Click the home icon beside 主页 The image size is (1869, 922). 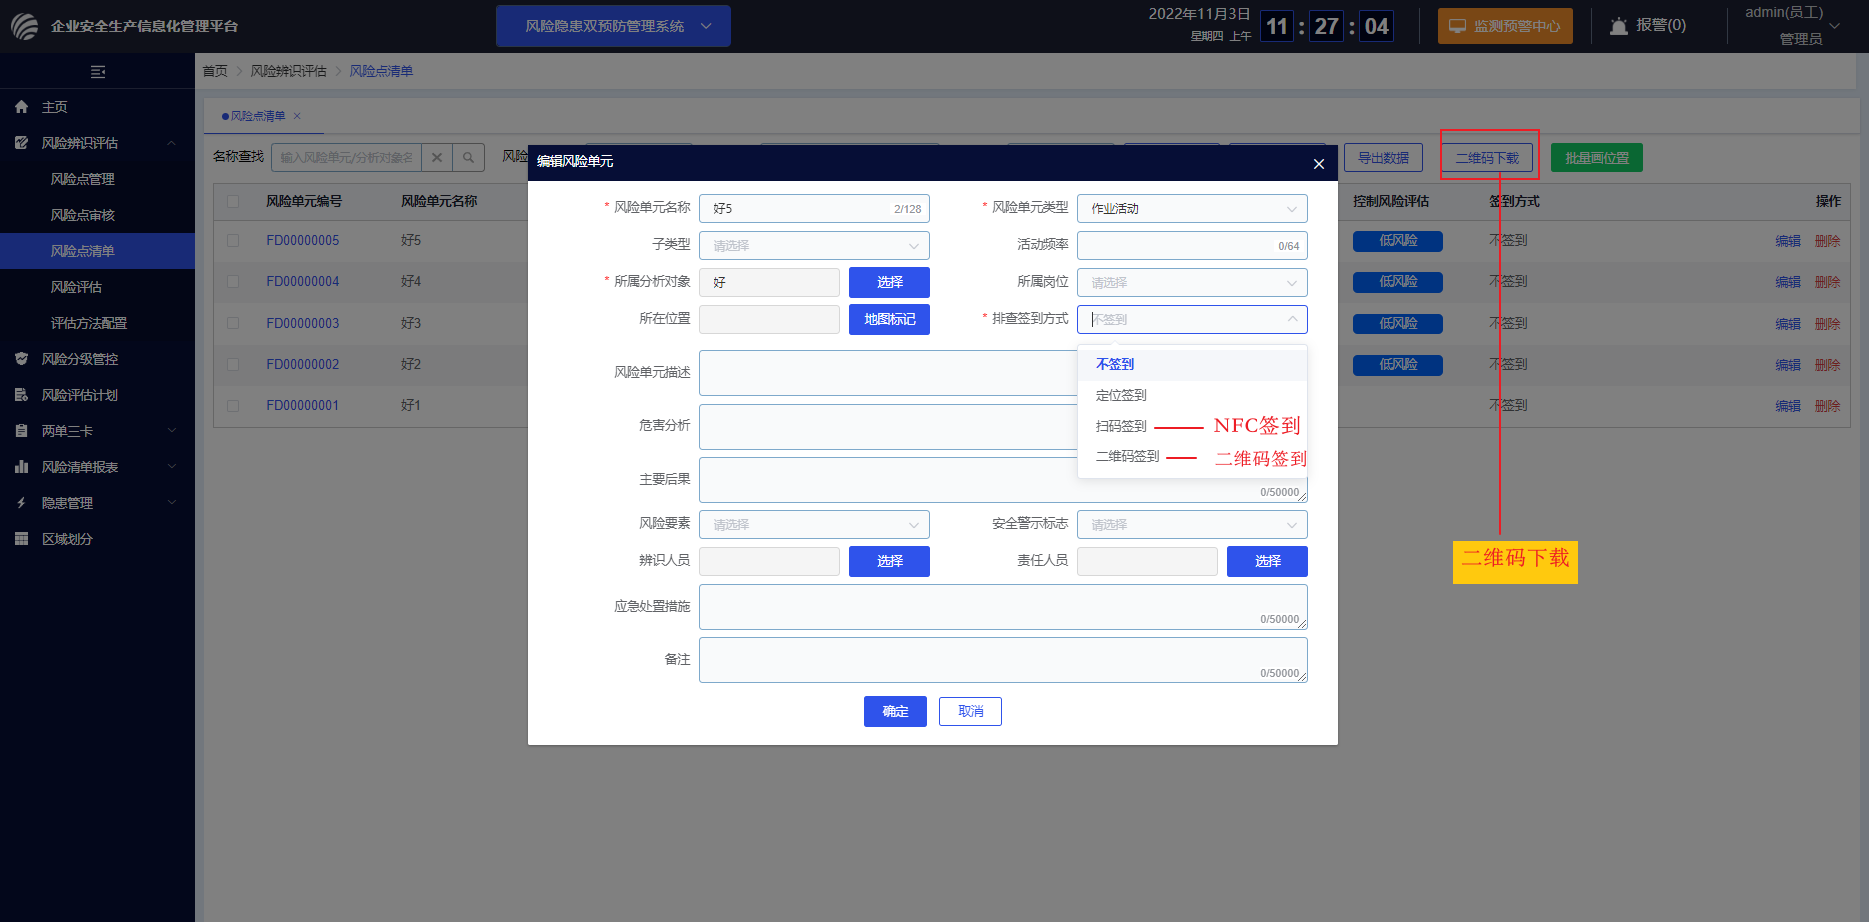[x=21, y=107]
